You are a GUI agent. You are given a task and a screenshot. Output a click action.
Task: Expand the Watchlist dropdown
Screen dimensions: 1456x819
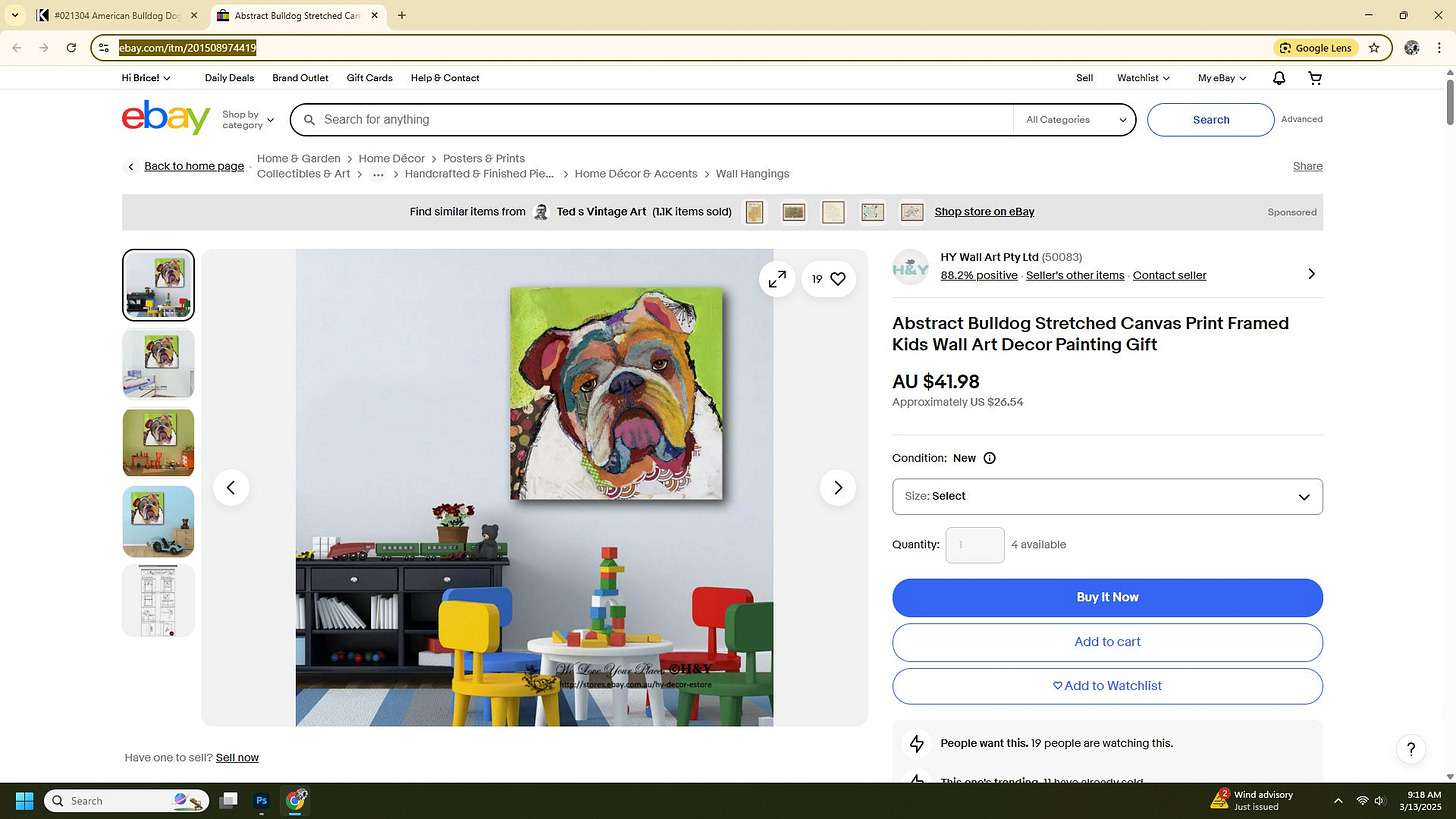(x=1143, y=78)
